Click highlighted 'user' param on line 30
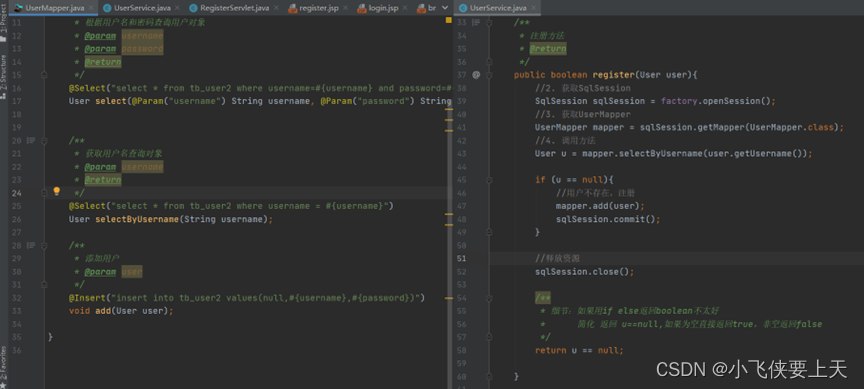The width and height of the screenshot is (864, 389). click(132, 272)
